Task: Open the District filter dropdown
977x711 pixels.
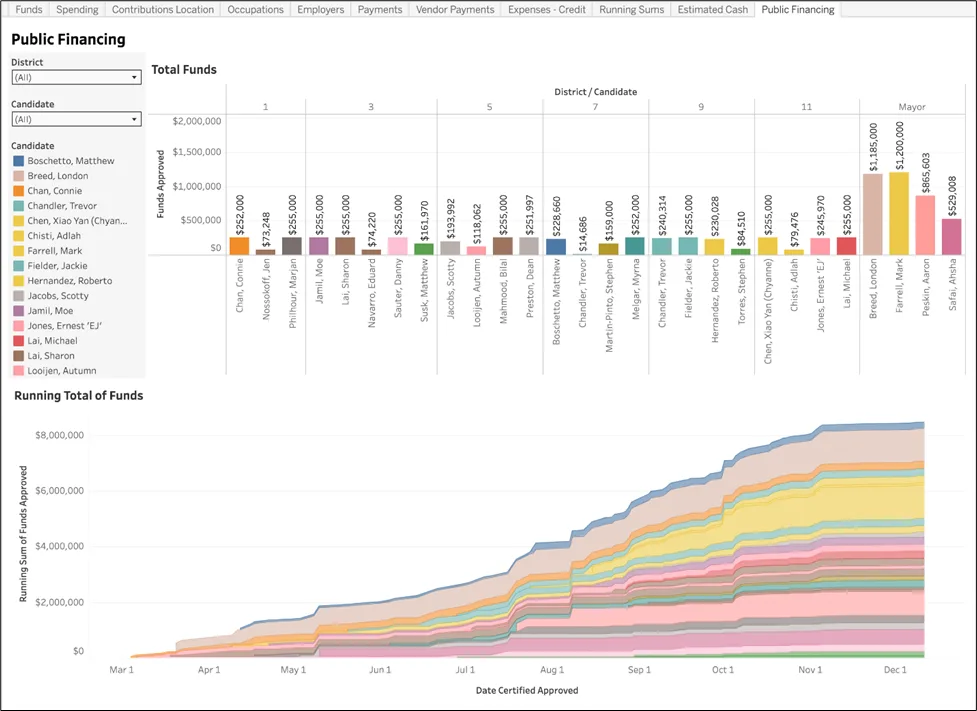Action: (76, 77)
